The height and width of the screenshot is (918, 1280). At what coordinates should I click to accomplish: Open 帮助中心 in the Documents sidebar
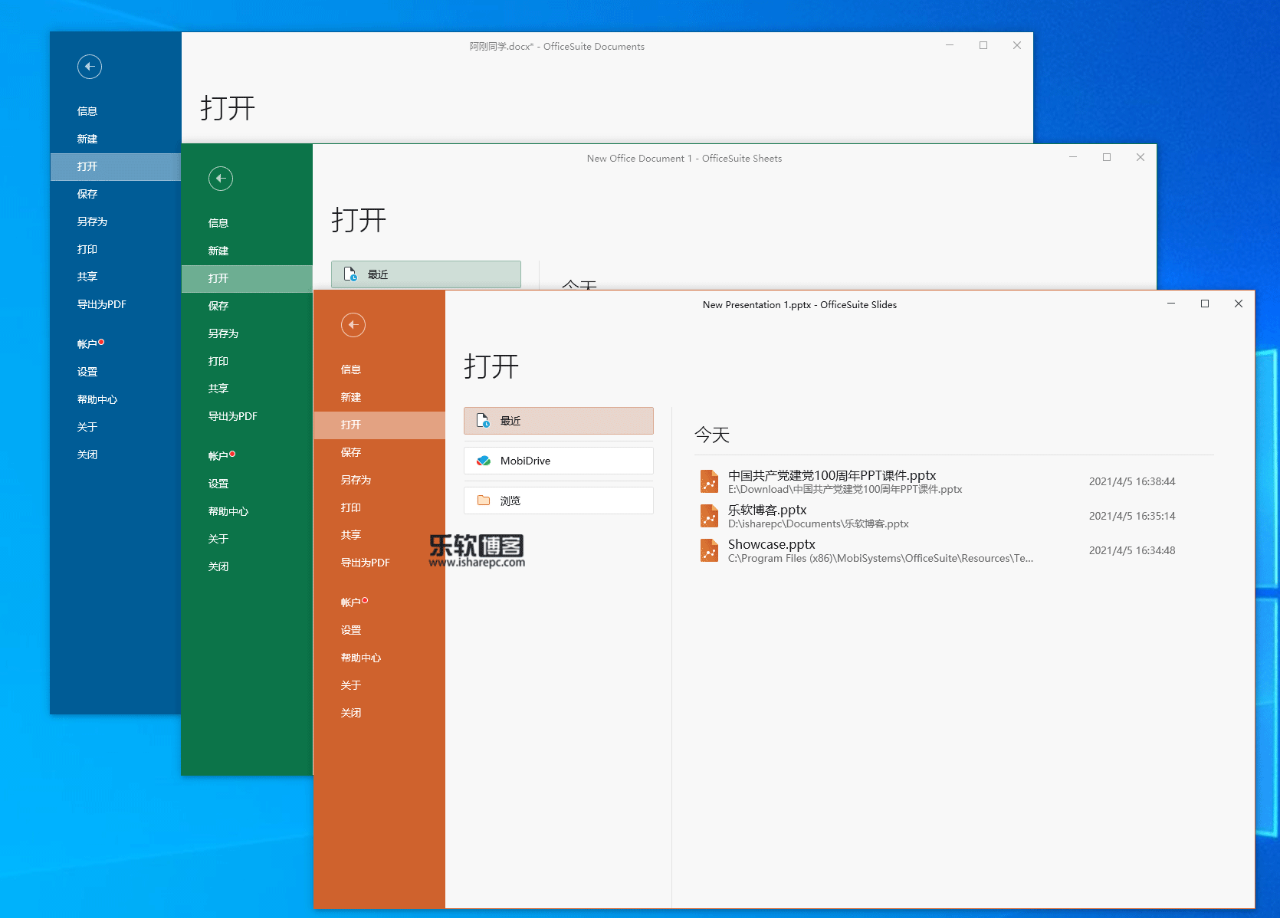click(98, 400)
